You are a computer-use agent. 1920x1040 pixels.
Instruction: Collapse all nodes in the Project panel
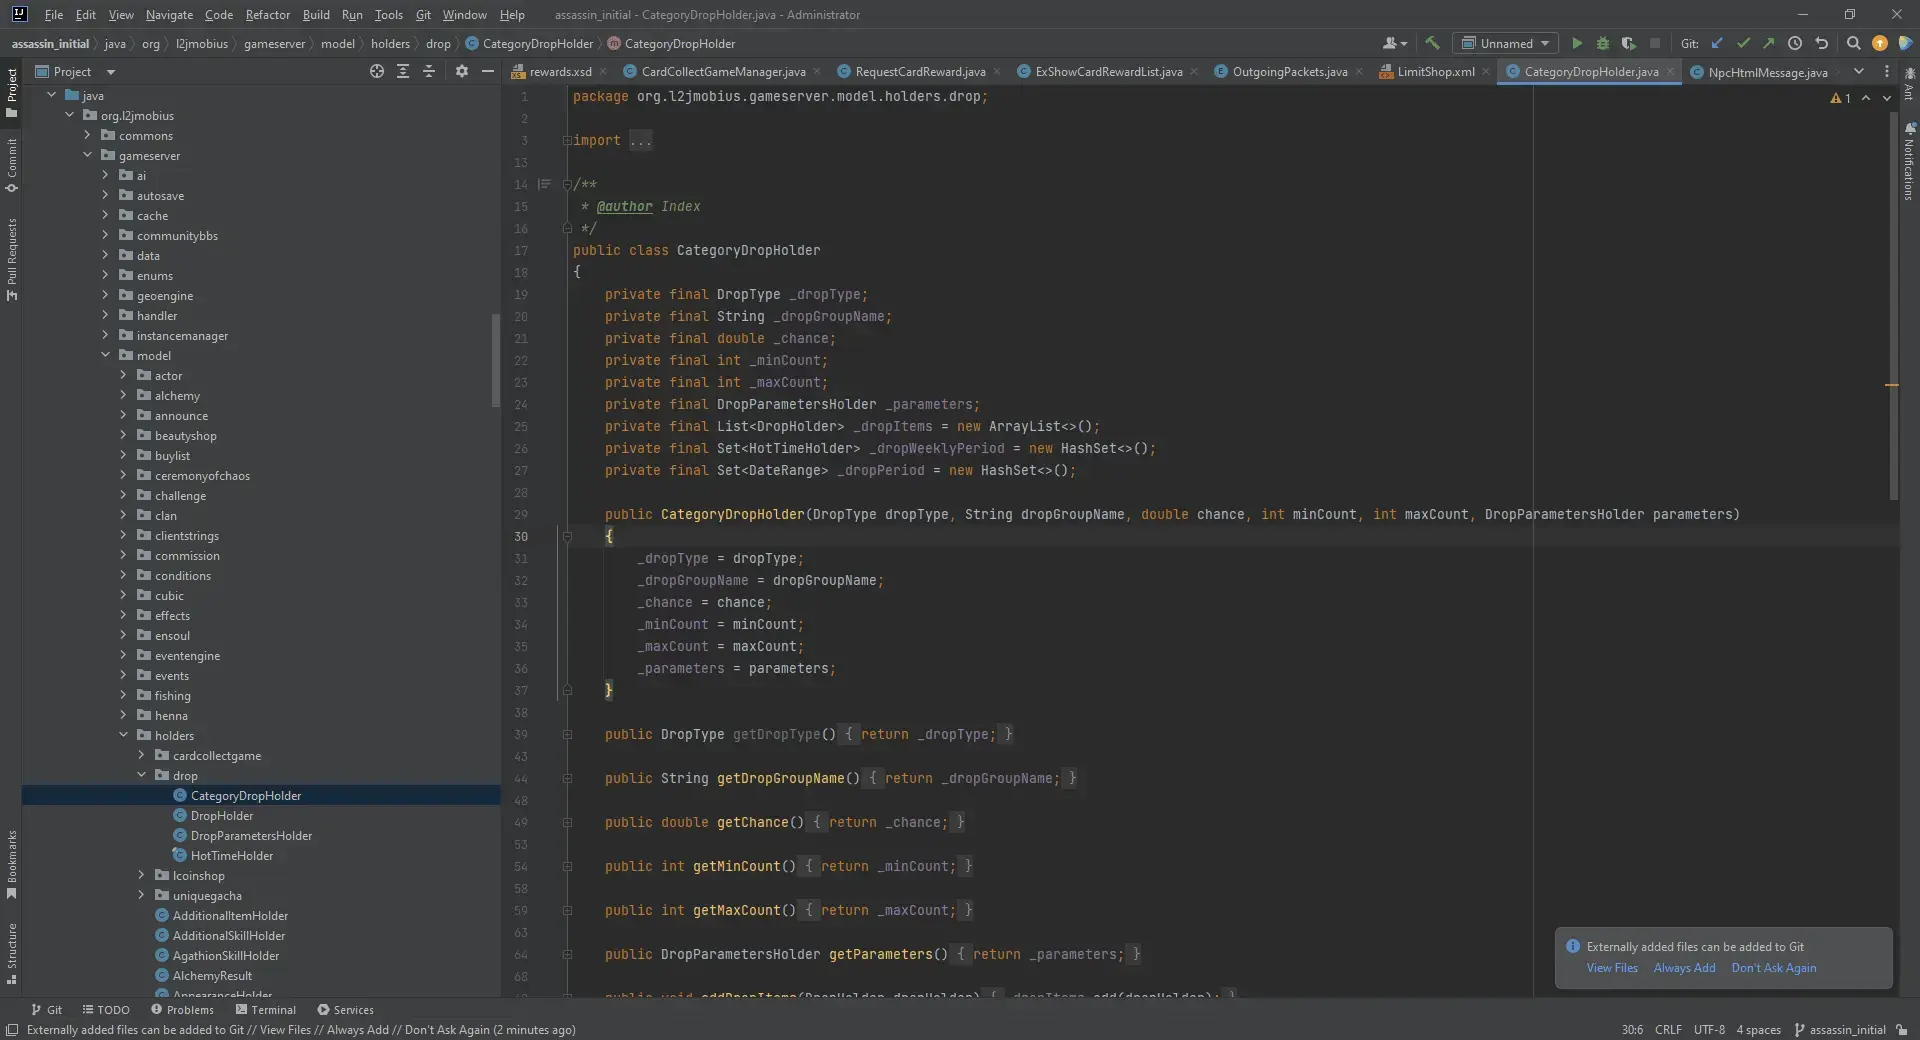429,71
